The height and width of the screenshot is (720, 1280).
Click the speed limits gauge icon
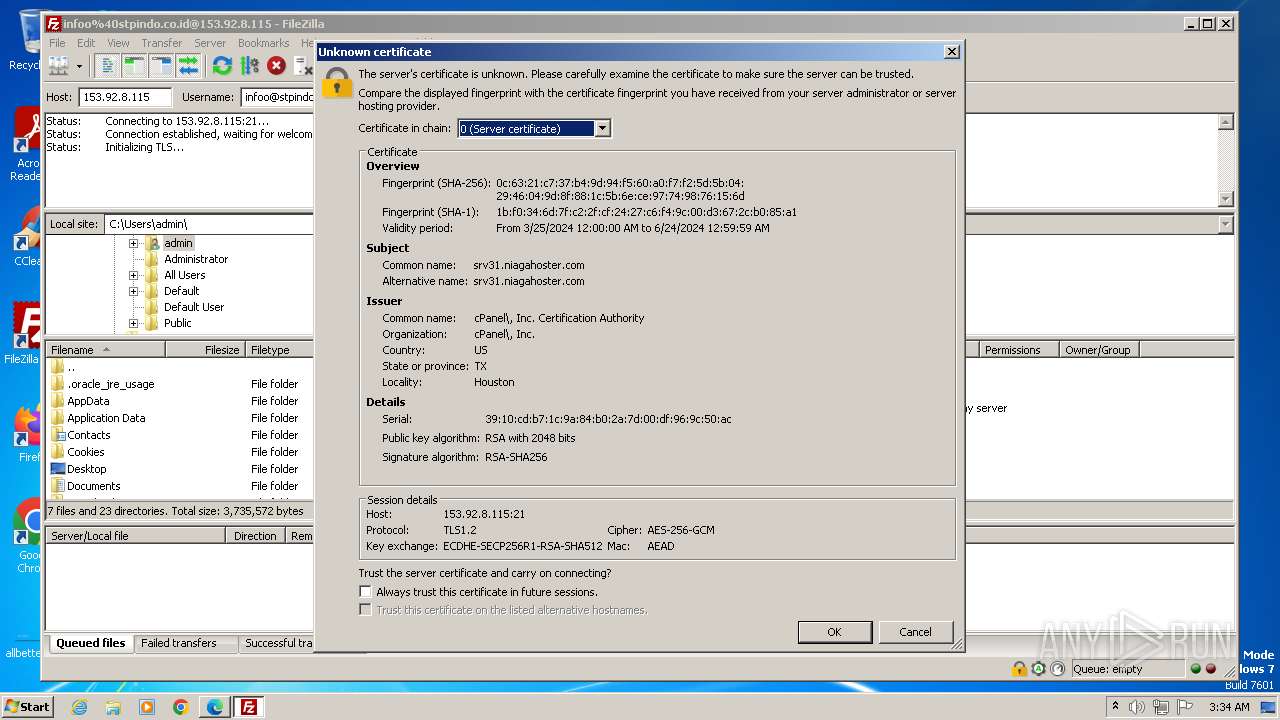[x=1058, y=669]
